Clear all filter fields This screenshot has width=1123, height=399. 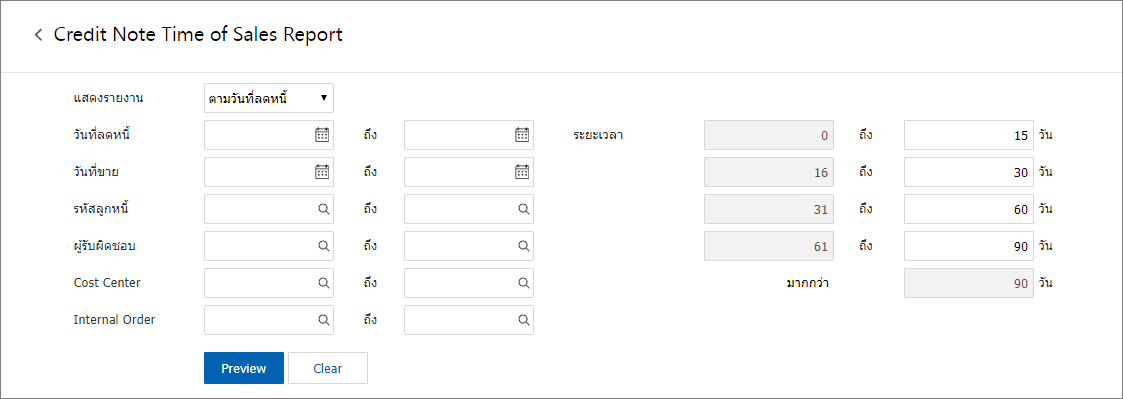tap(328, 368)
